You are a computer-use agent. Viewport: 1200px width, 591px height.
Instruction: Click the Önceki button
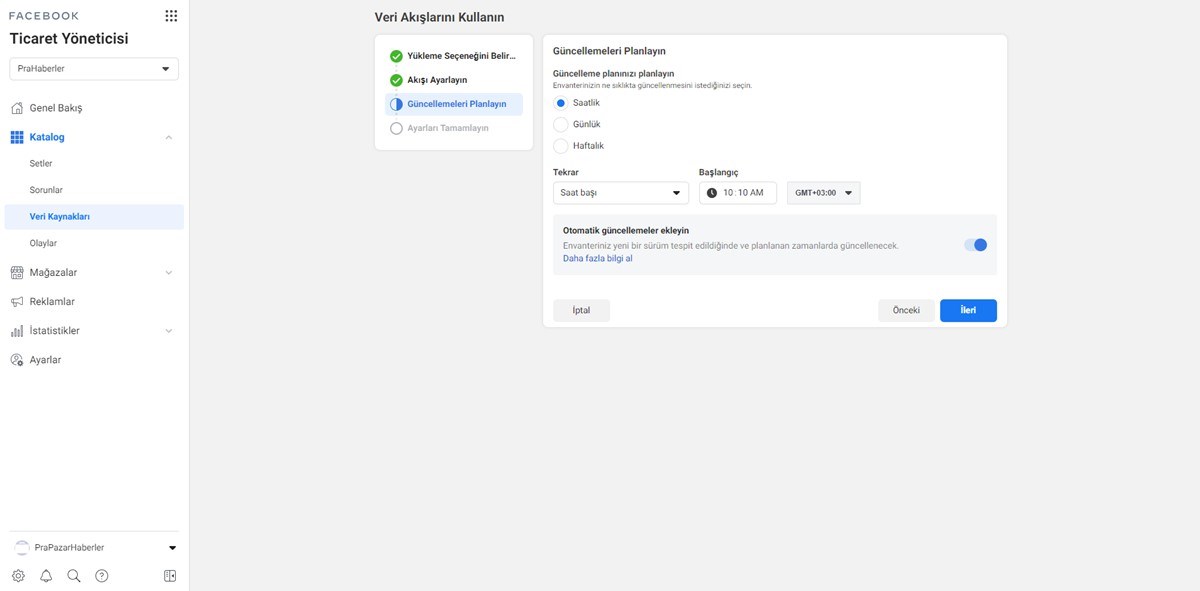tap(906, 311)
